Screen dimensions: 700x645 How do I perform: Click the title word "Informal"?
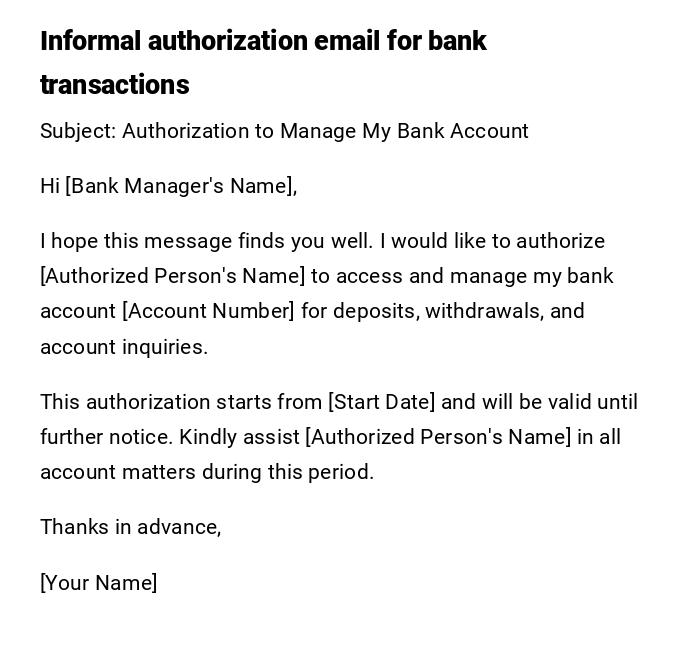(91, 41)
